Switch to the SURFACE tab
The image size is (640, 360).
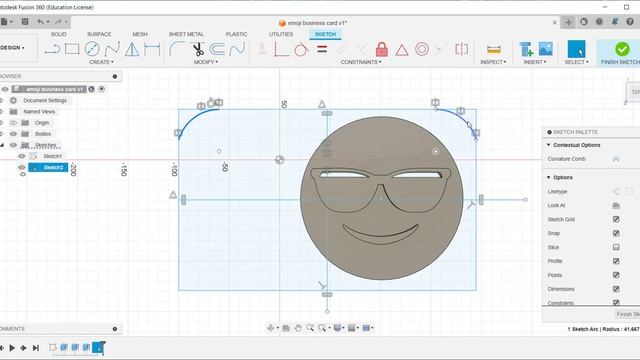click(x=99, y=34)
